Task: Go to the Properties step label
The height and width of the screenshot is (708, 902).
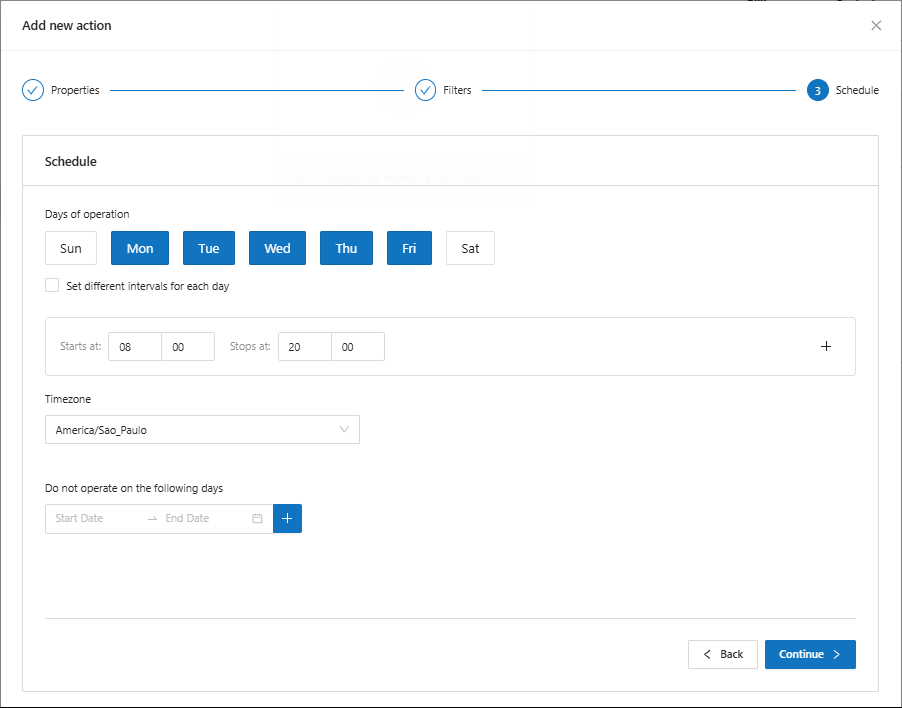Action: click(75, 90)
